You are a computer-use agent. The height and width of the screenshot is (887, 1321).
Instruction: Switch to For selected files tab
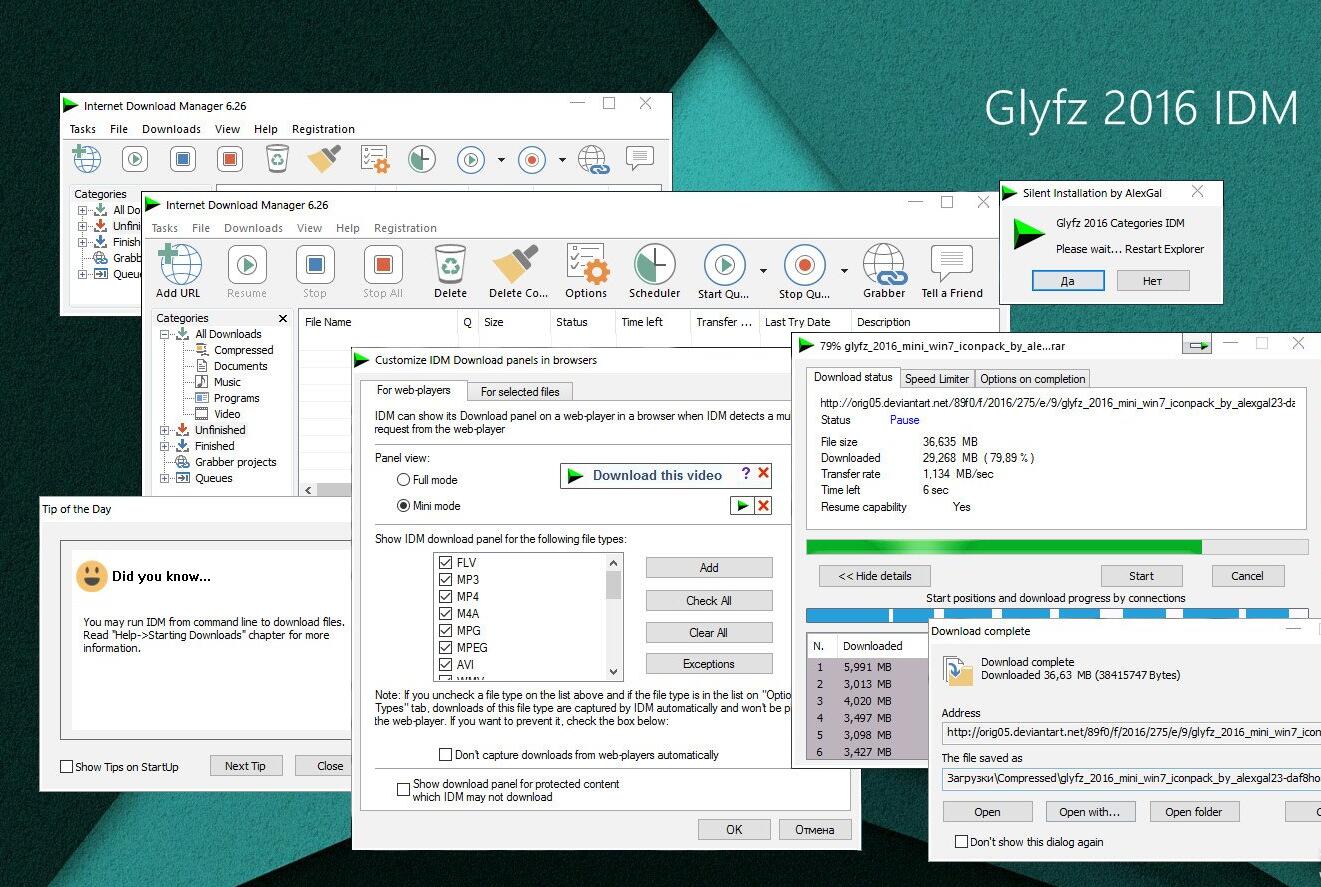[x=520, y=392]
